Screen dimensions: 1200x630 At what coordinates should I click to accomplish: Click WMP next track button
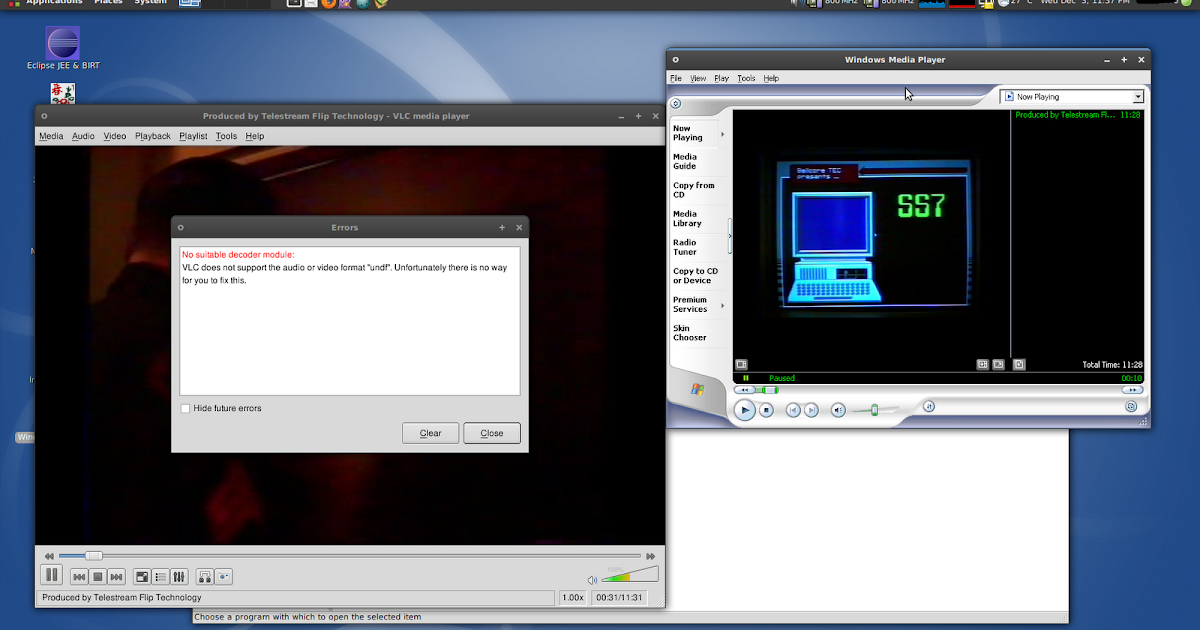(811, 410)
